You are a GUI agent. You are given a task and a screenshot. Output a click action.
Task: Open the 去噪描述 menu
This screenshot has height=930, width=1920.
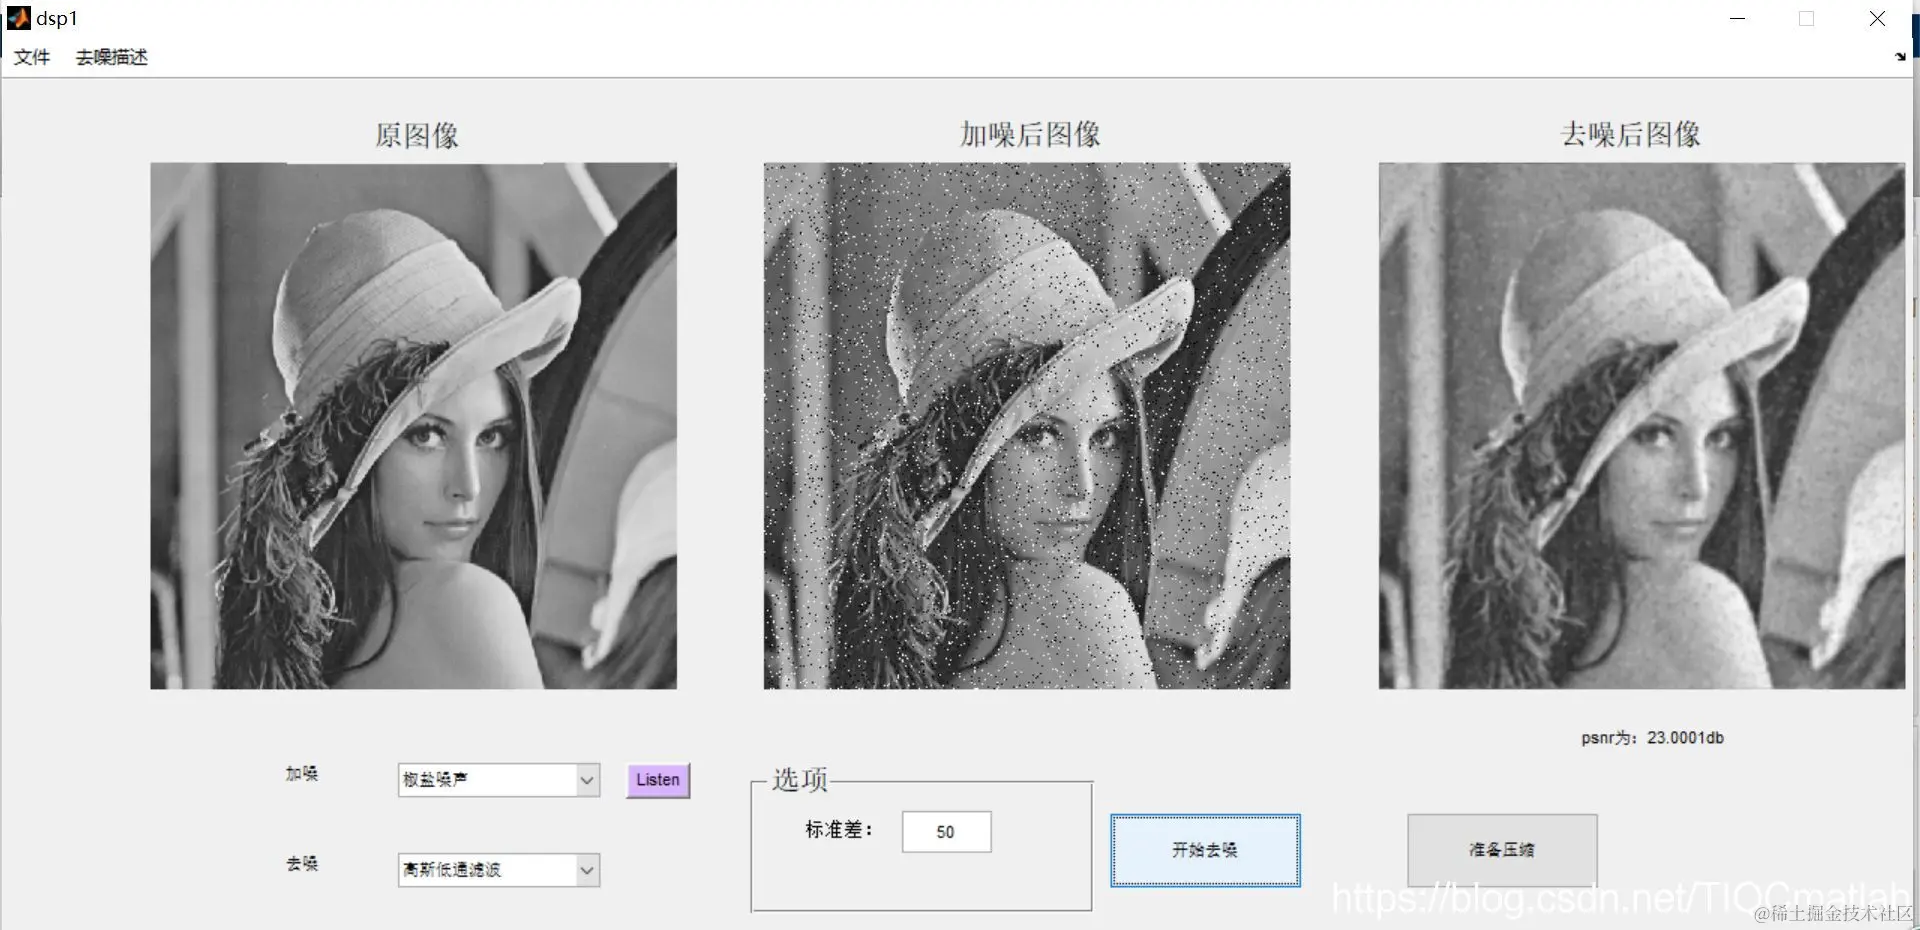111,57
